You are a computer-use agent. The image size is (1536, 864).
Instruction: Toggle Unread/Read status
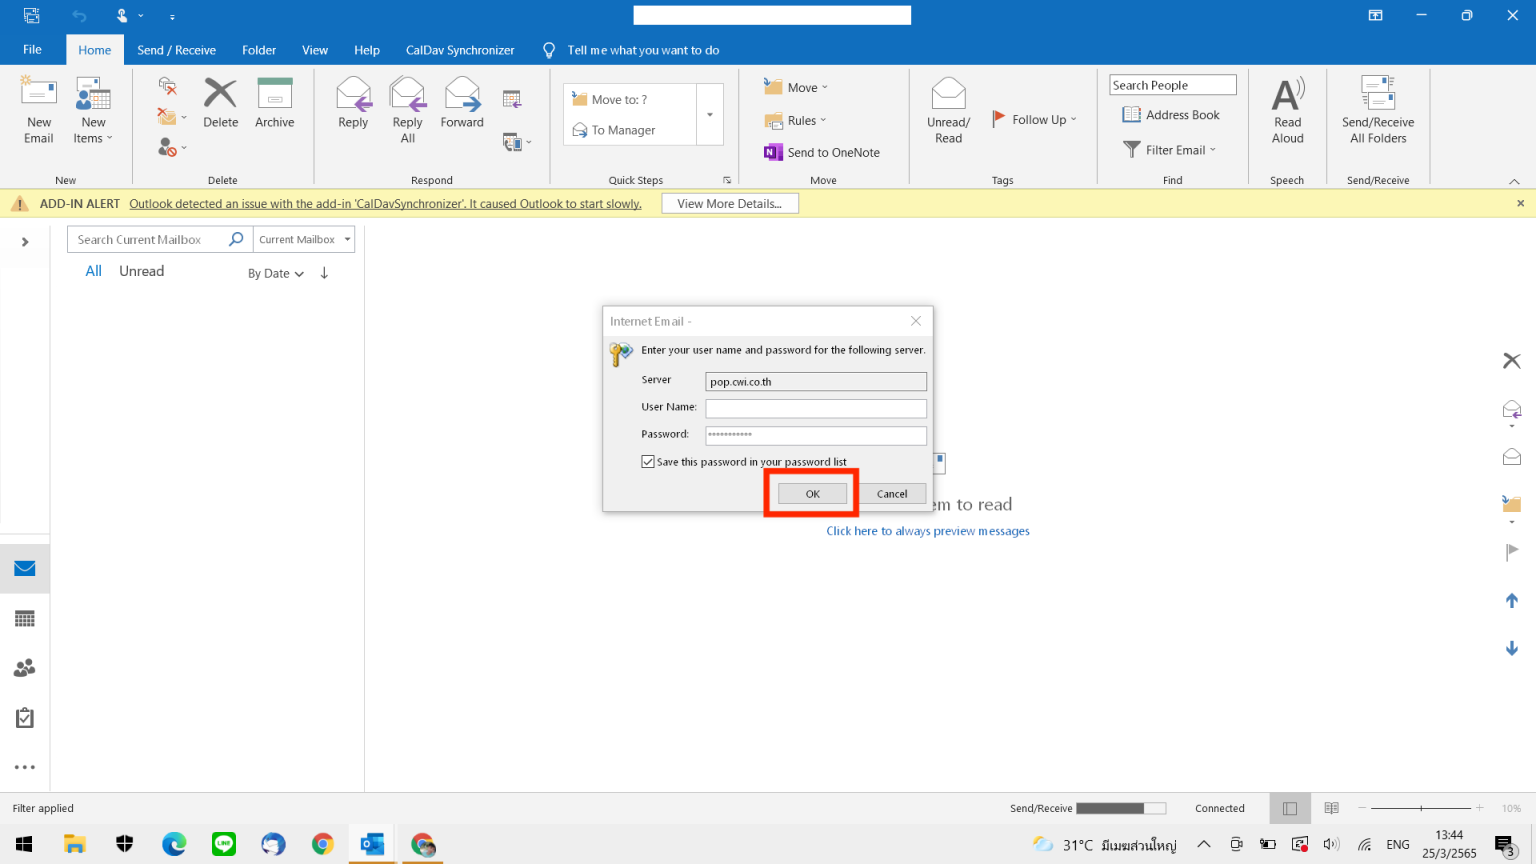pos(948,111)
